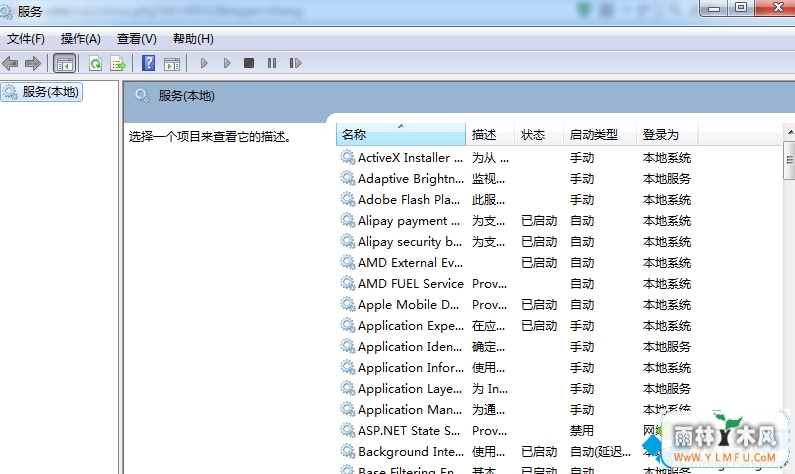This screenshot has height=474, width=795.
Task: Sort by the 名称 column header
Action: [401, 134]
